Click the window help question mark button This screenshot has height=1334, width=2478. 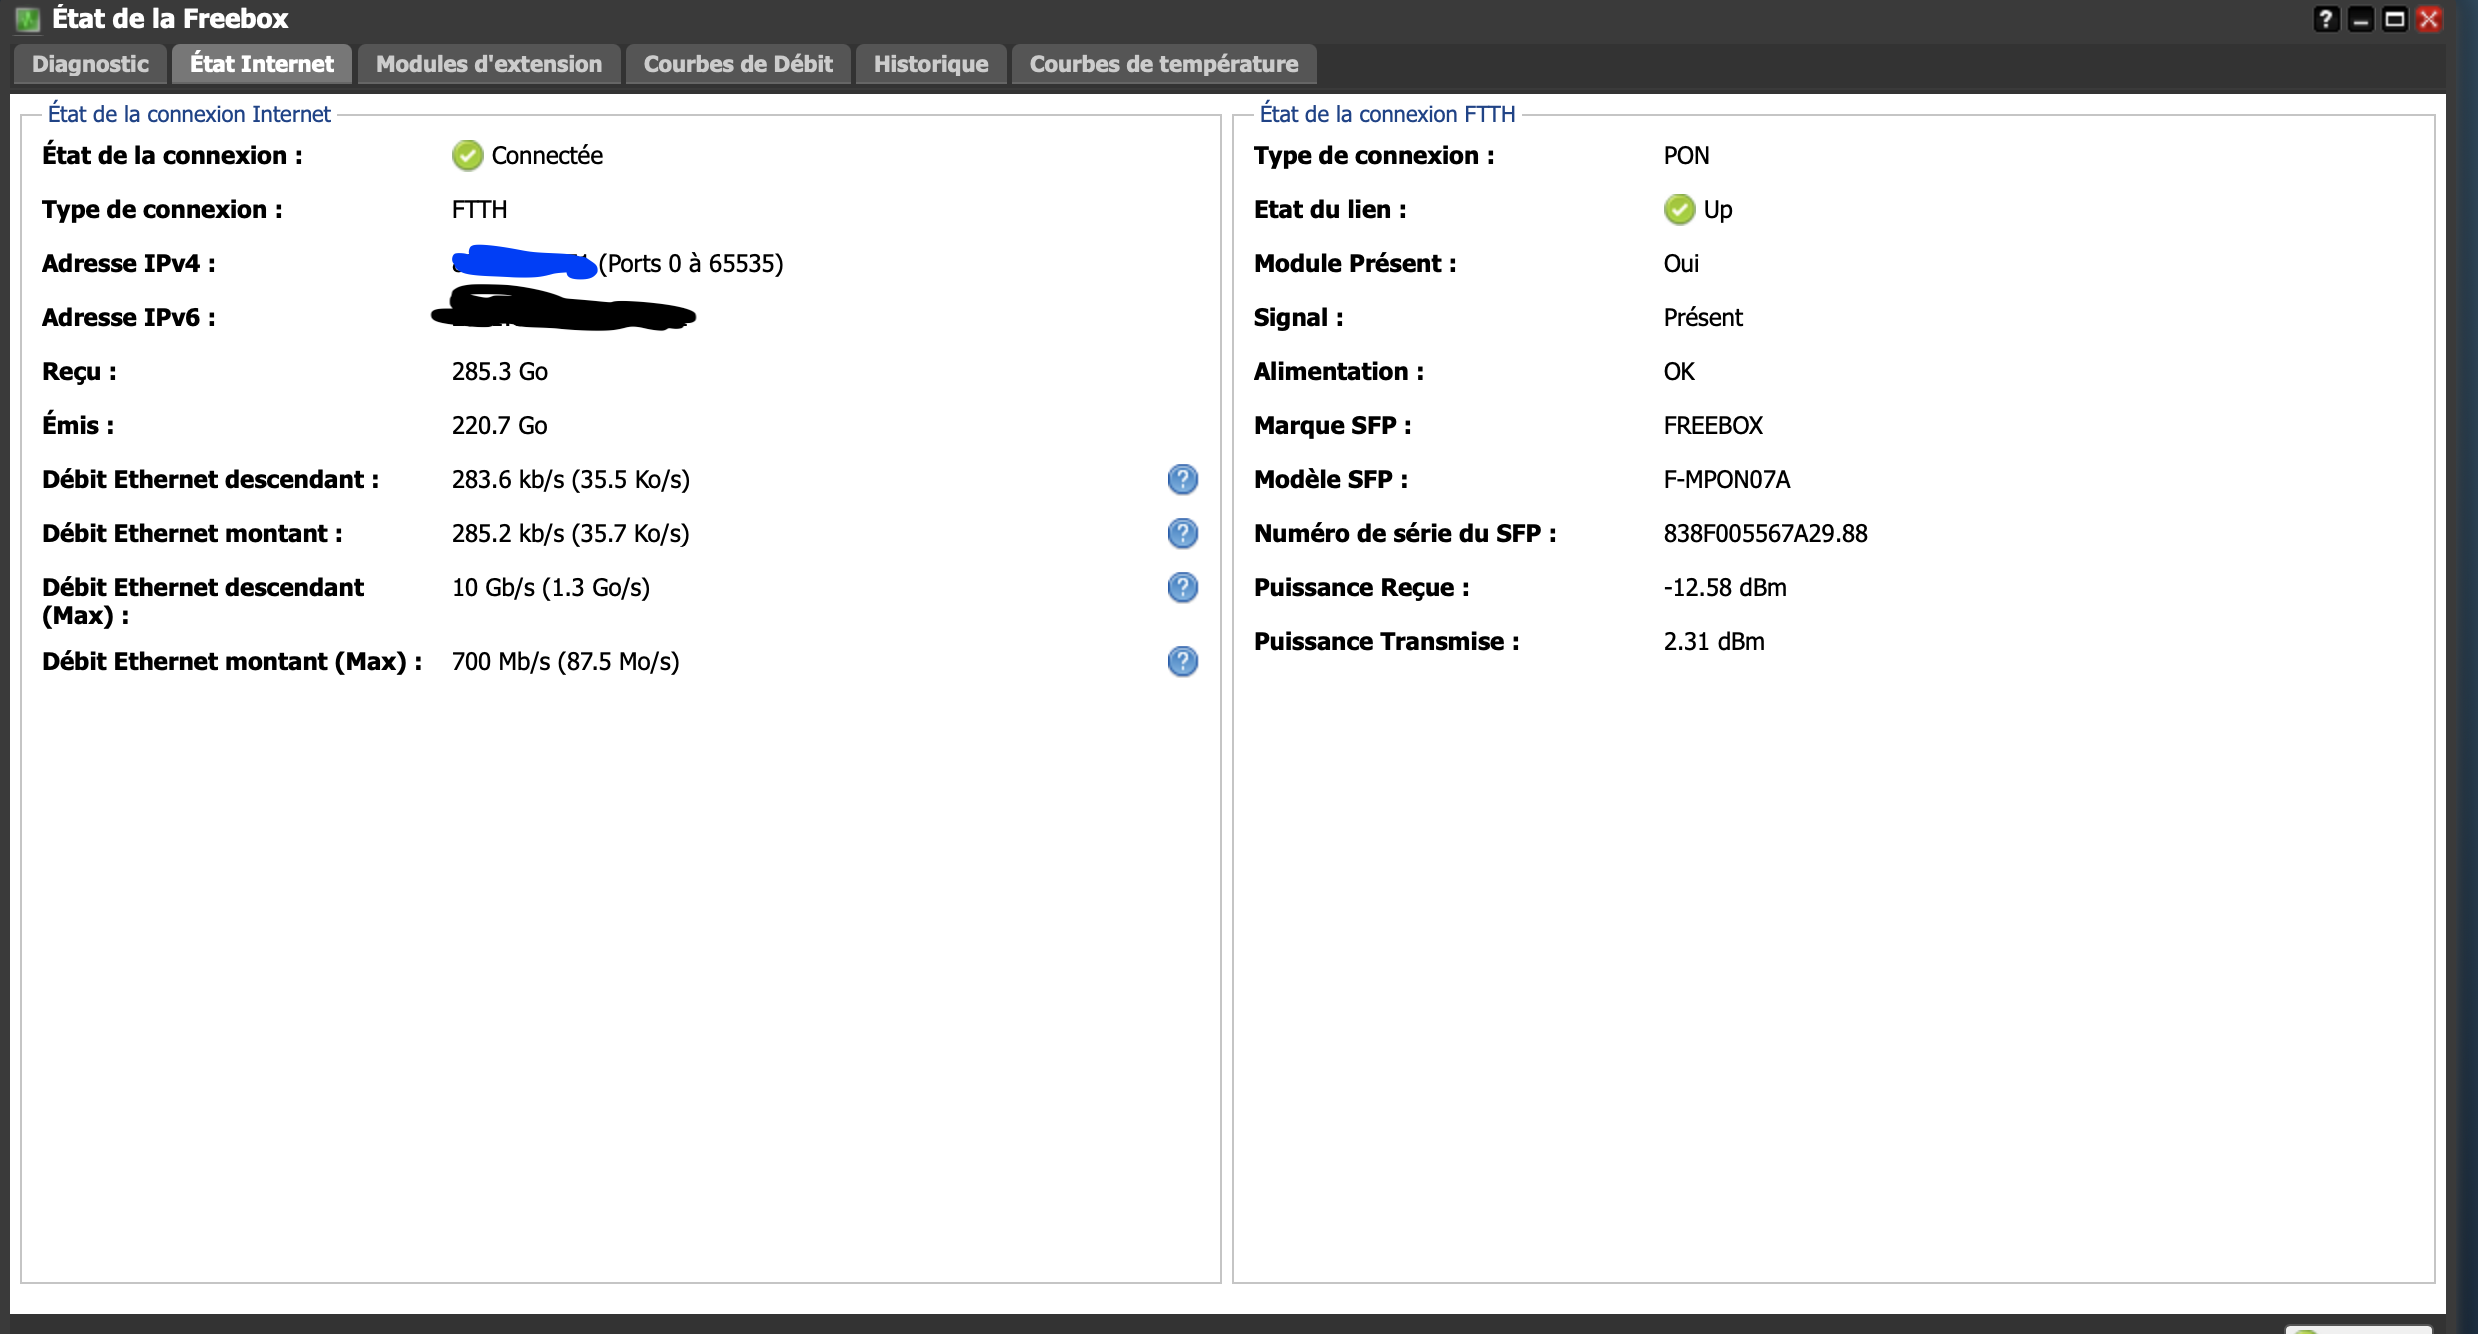(x=2326, y=19)
